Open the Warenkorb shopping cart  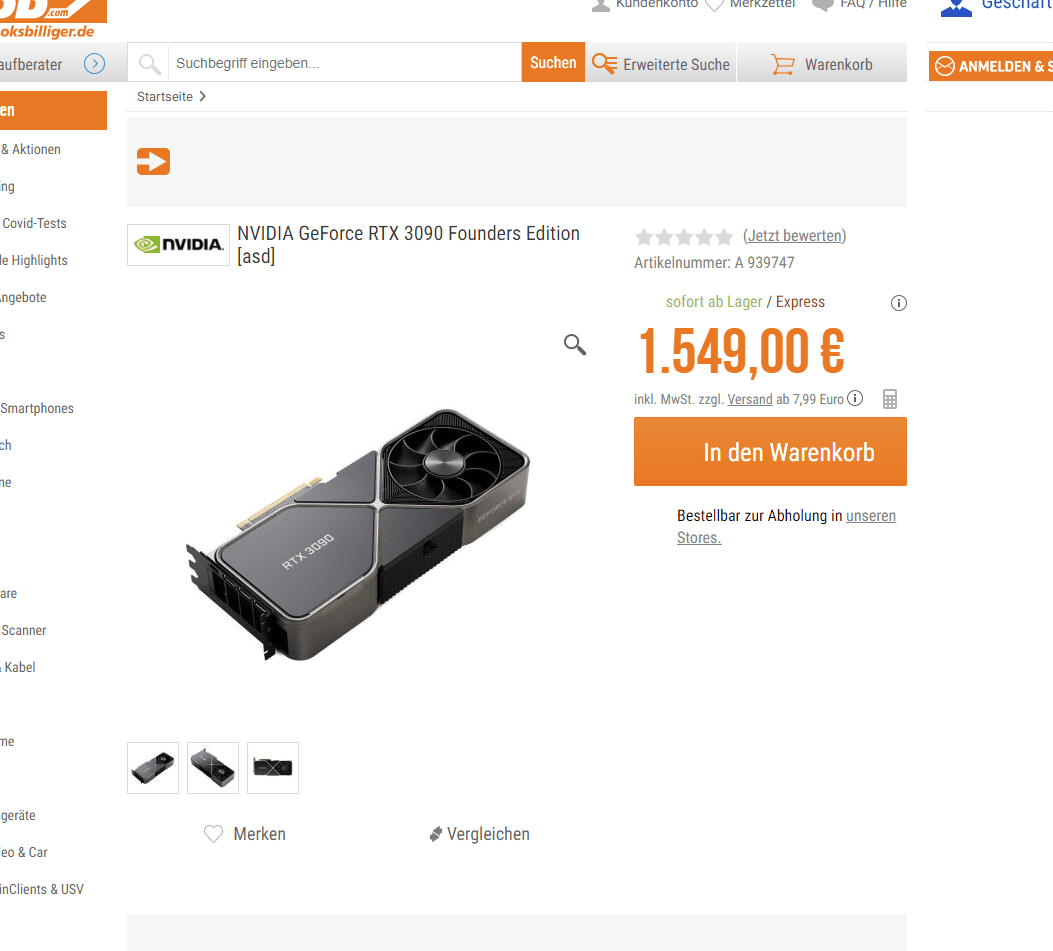(x=822, y=64)
